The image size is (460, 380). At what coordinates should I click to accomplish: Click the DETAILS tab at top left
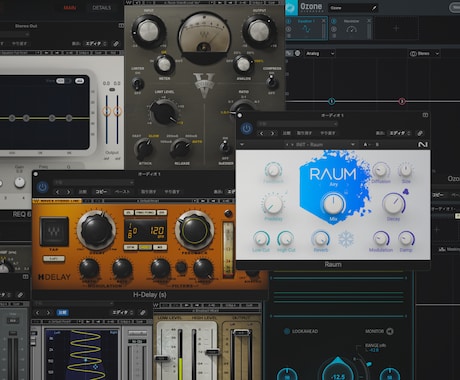[102, 8]
